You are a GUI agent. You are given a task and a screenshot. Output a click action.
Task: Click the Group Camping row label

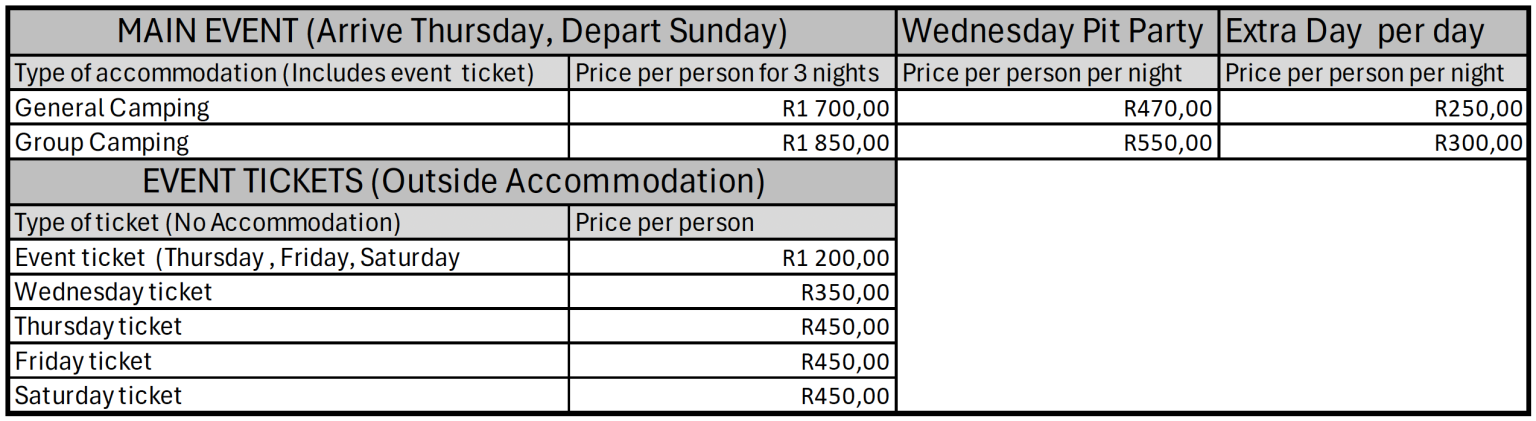[101, 143]
